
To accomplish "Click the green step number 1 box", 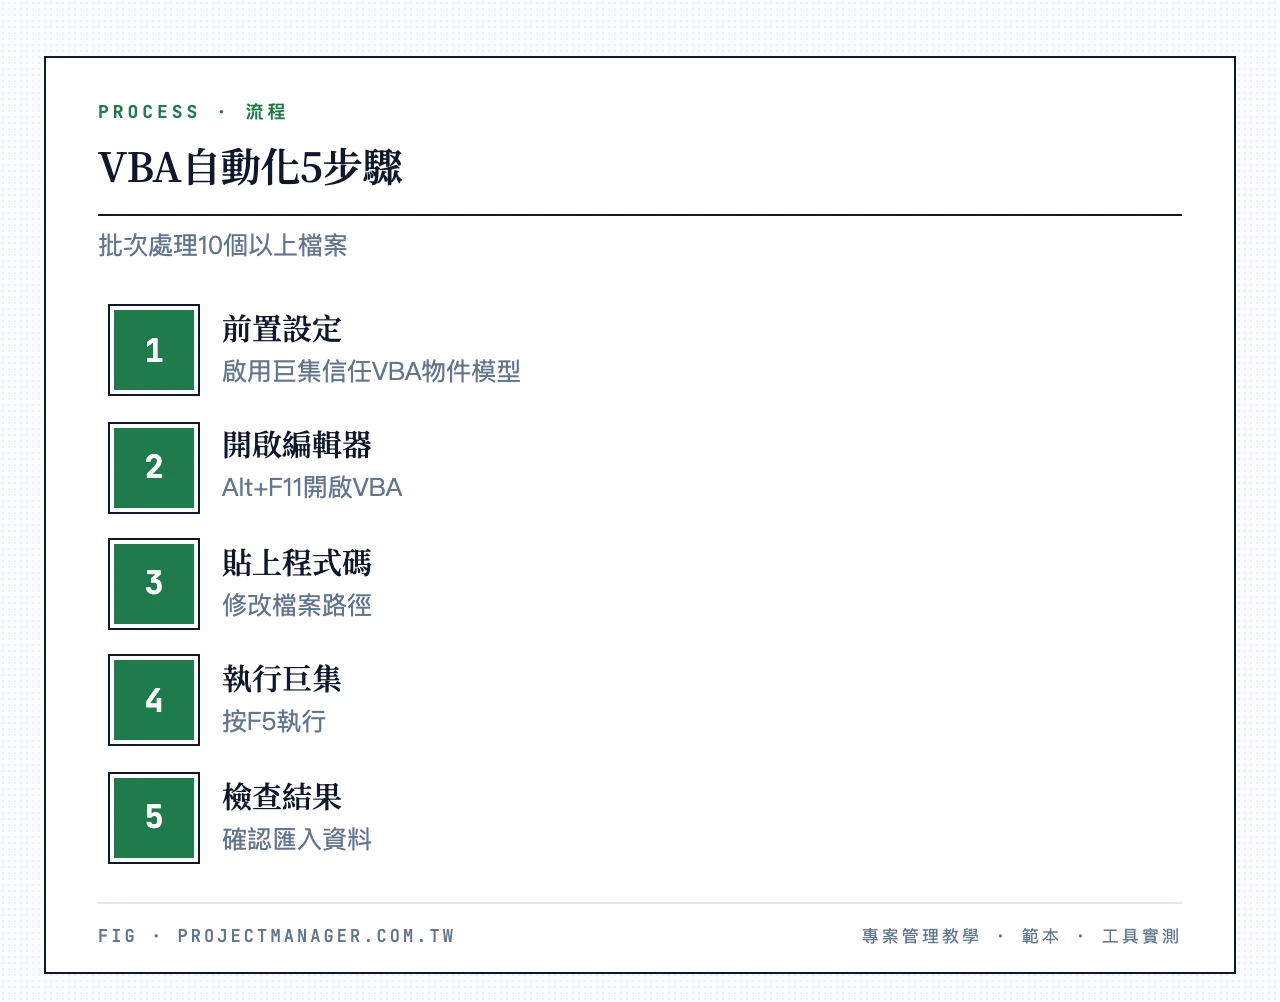I will pos(154,350).
